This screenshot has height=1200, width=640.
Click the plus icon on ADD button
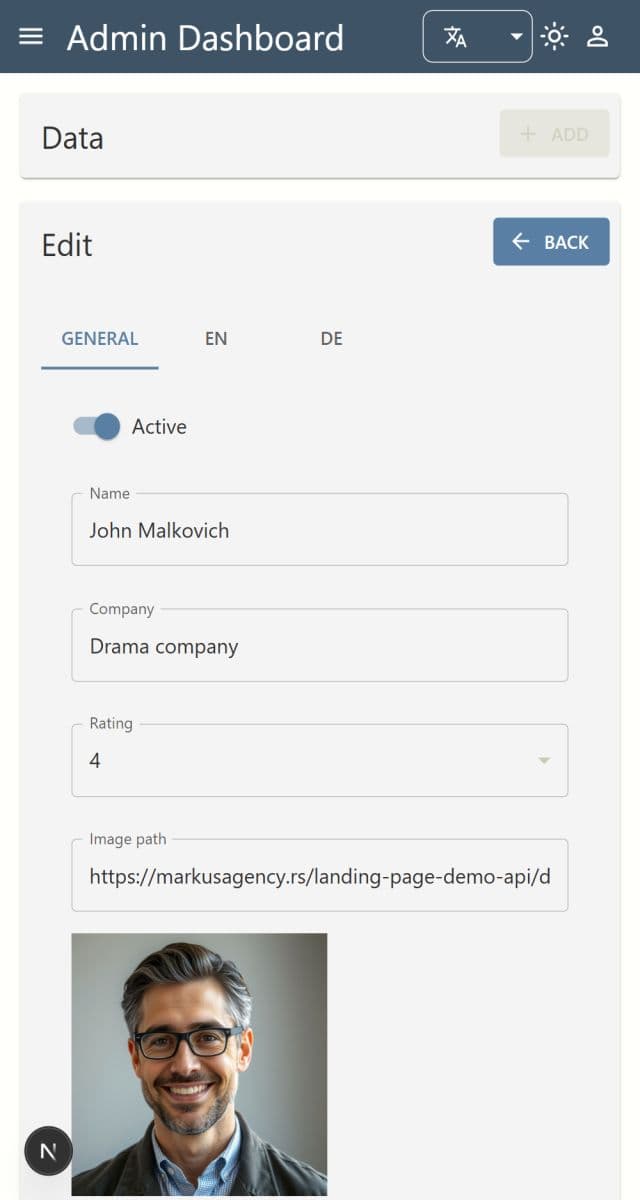click(x=527, y=133)
